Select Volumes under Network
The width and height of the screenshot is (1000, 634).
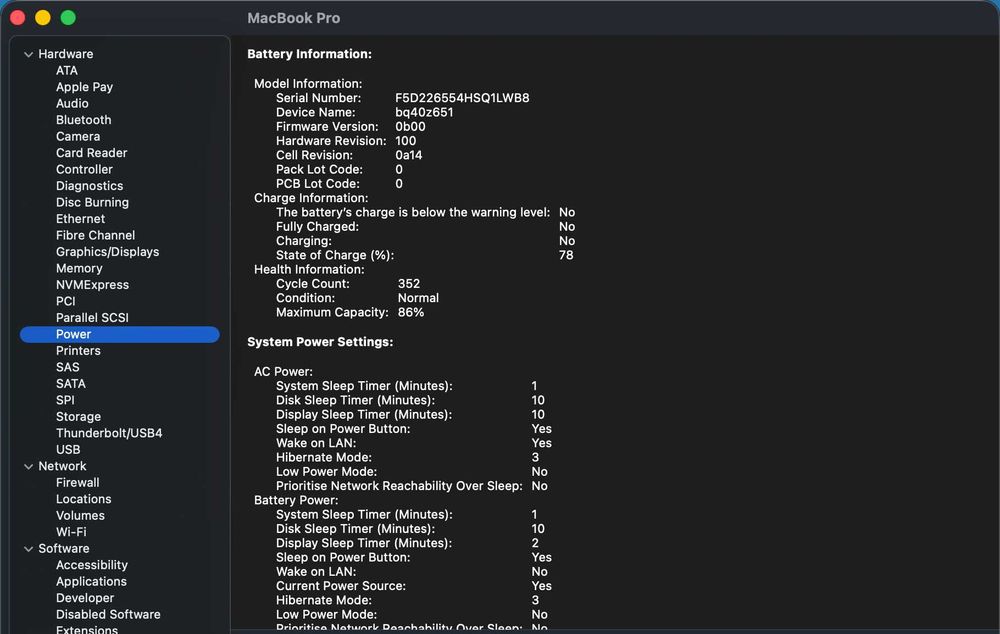coord(80,516)
